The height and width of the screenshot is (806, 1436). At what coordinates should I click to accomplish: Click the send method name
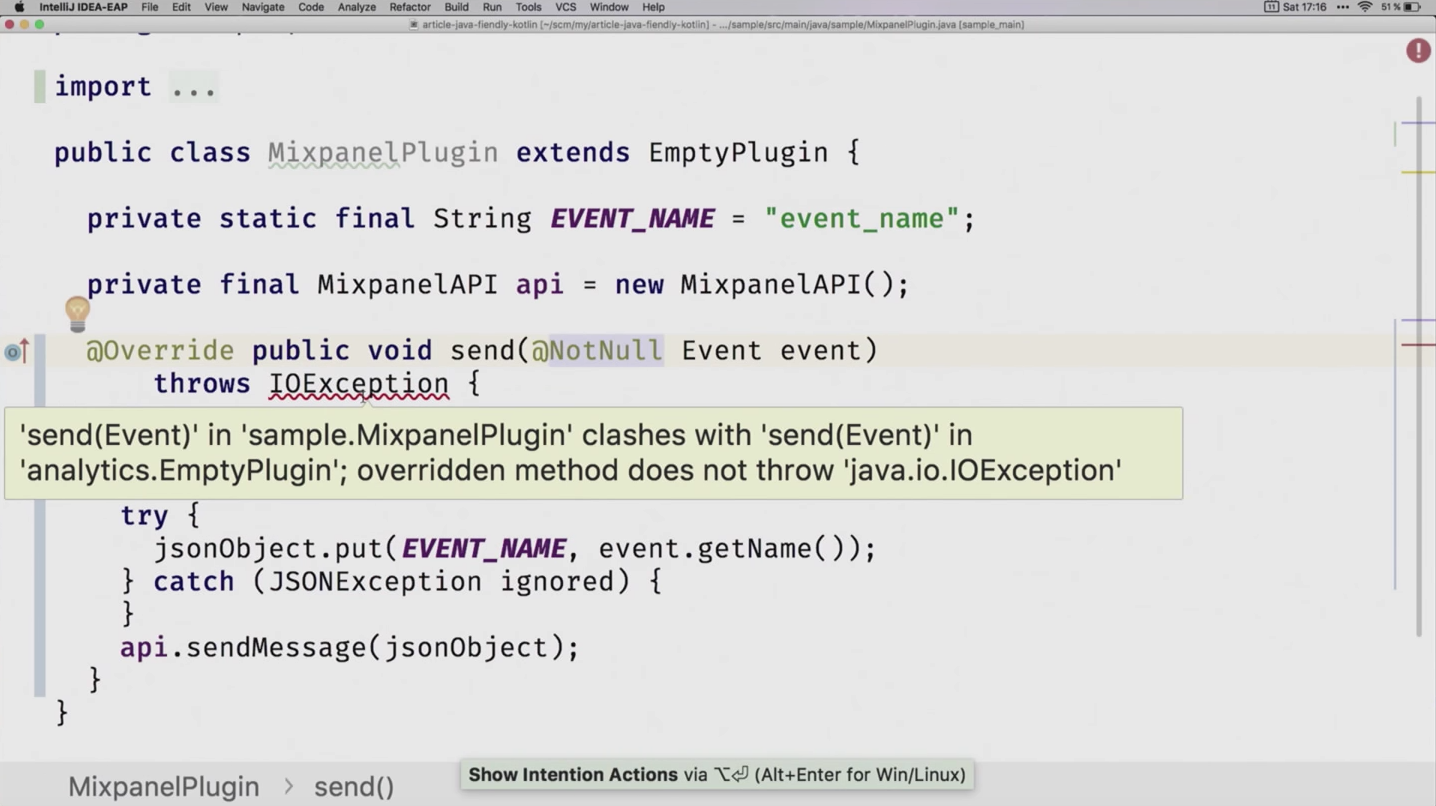pos(482,351)
